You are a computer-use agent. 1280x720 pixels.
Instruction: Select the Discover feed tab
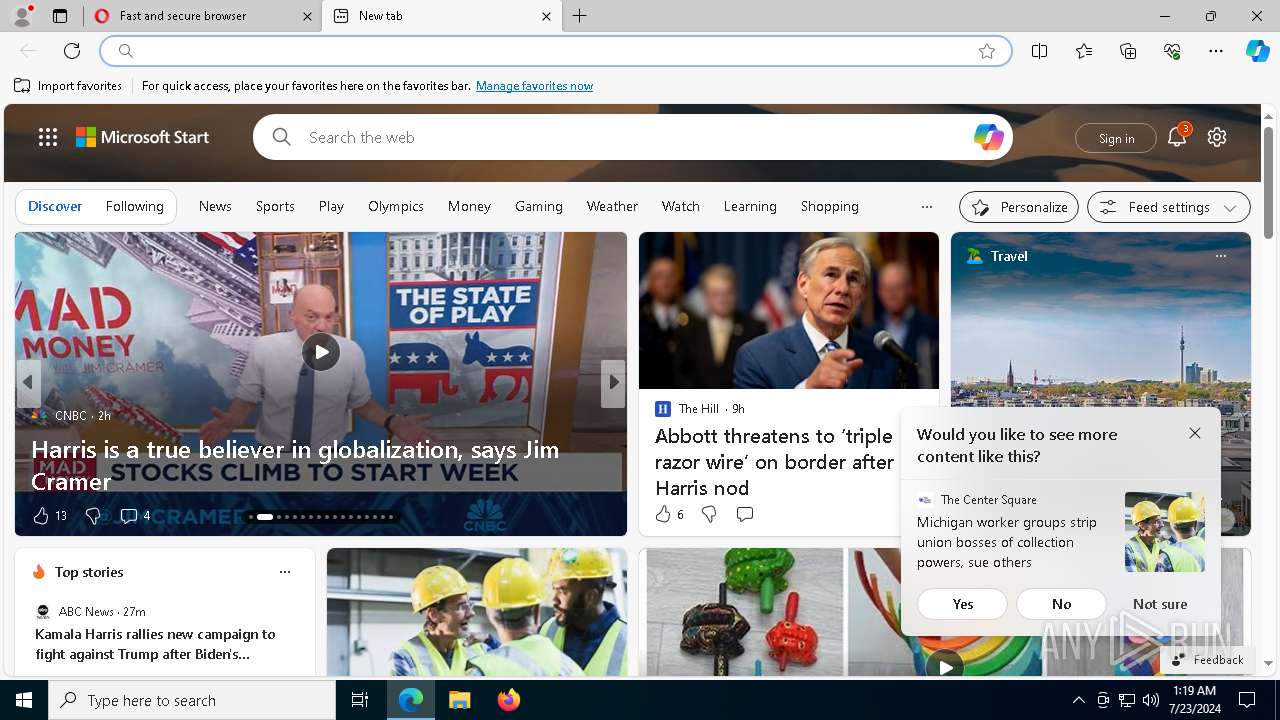point(55,206)
